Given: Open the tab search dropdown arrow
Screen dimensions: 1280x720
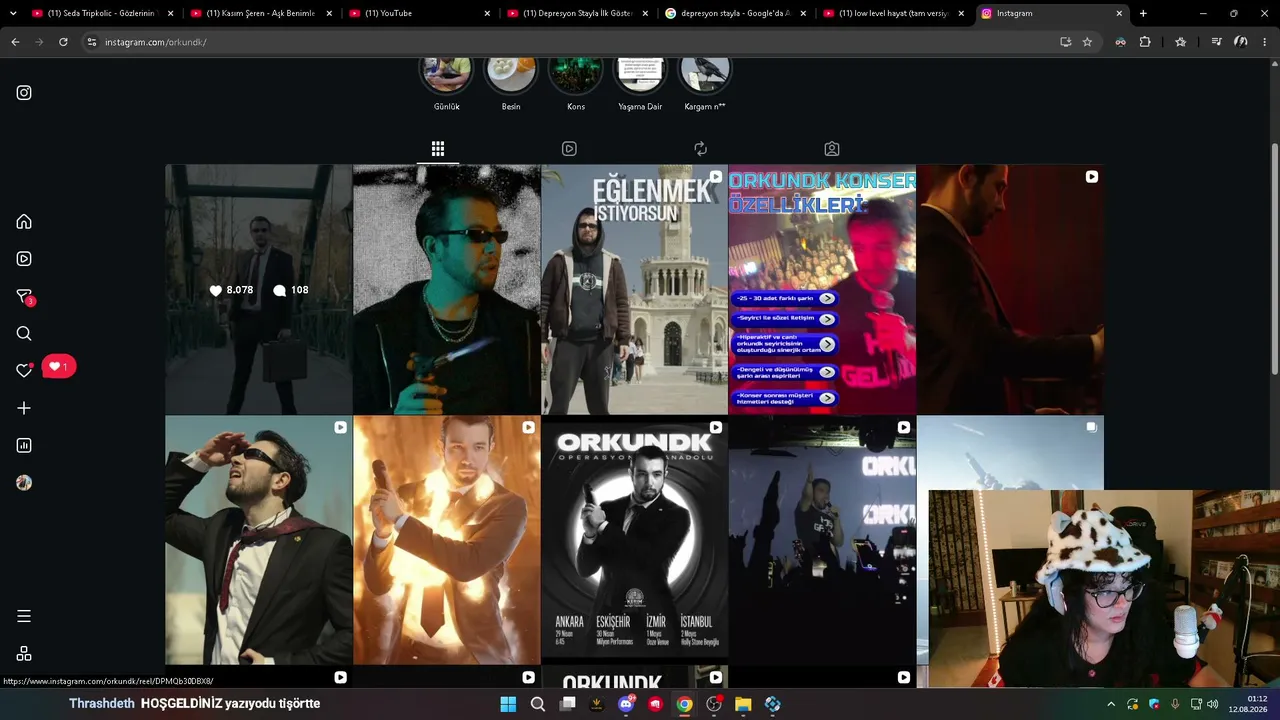Looking at the screenshot, I should point(13,13).
